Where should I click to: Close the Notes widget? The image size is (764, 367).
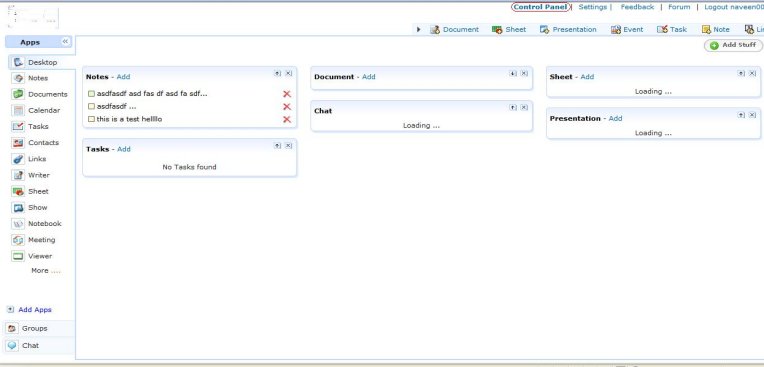tap(288, 74)
